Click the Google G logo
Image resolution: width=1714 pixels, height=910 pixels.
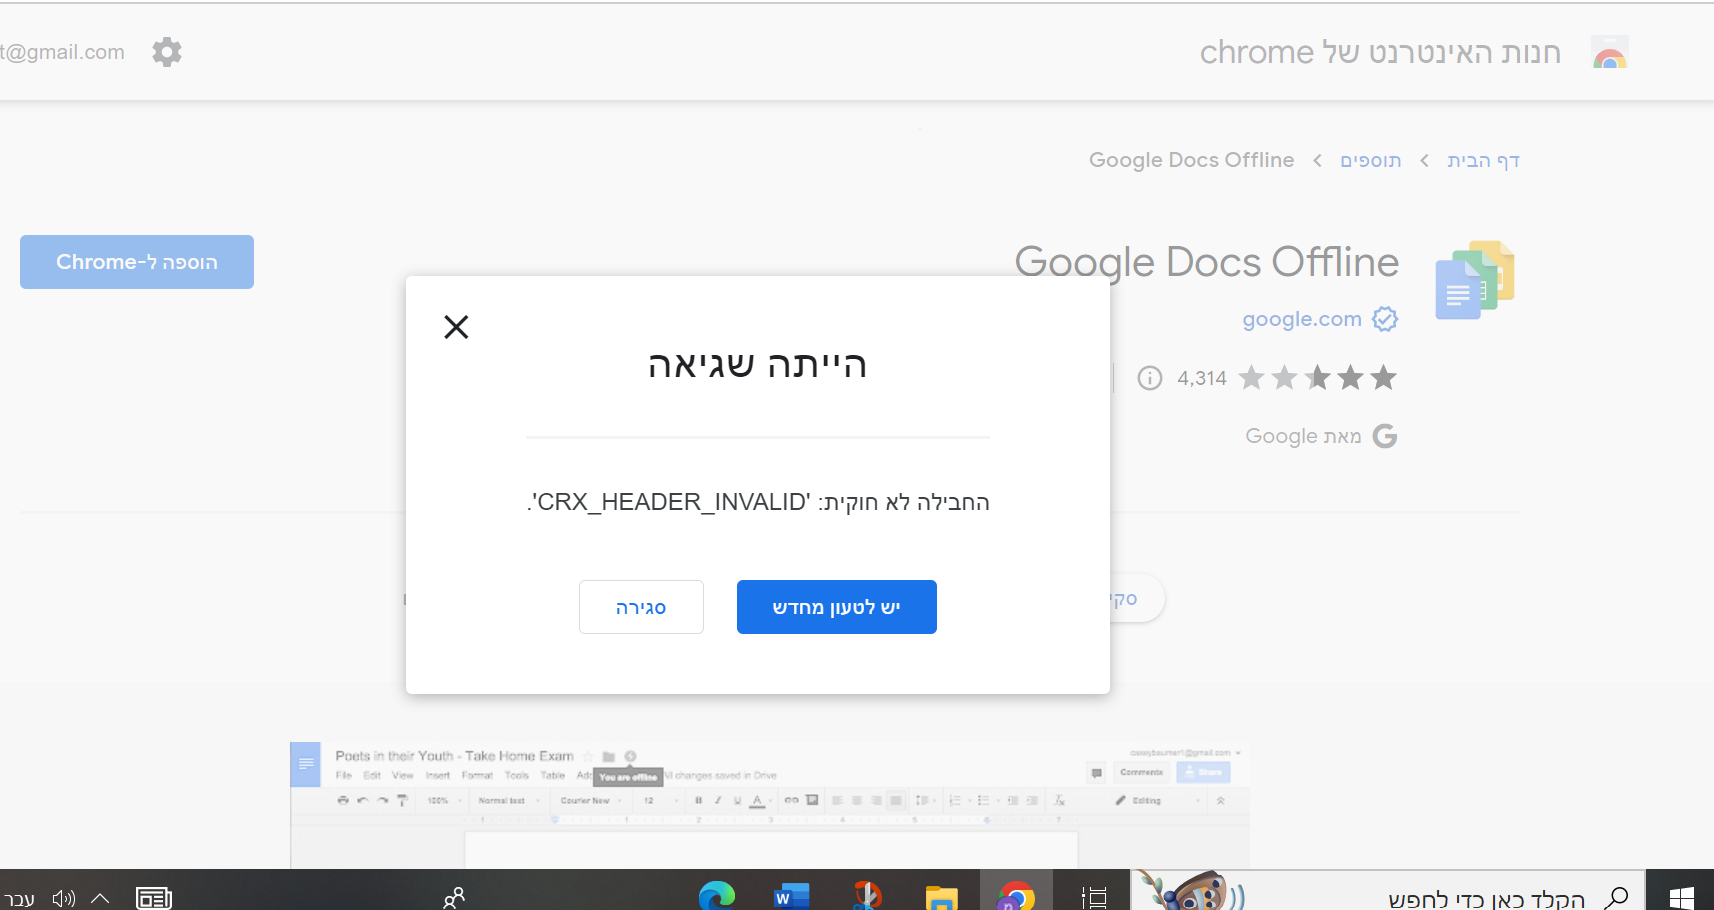coord(1385,436)
